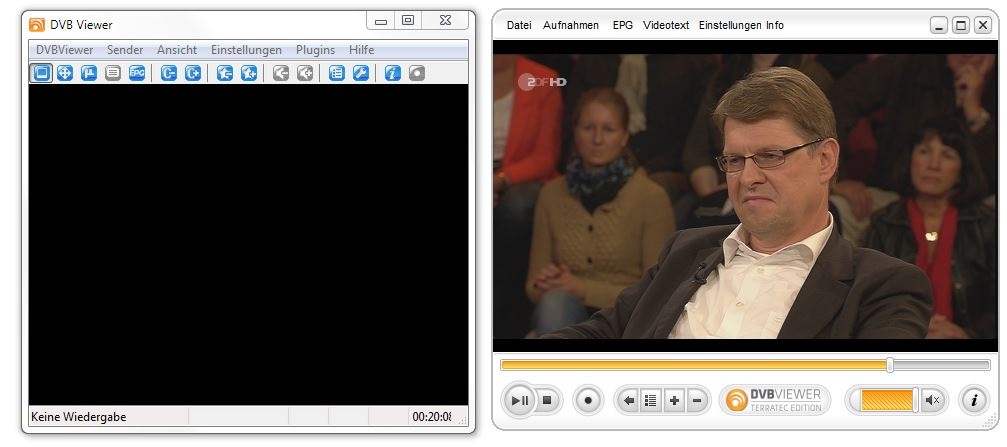Click the EPG icon in the left toolbar
This screenshot has height=447, width=1007.
(x=137, y=73)
